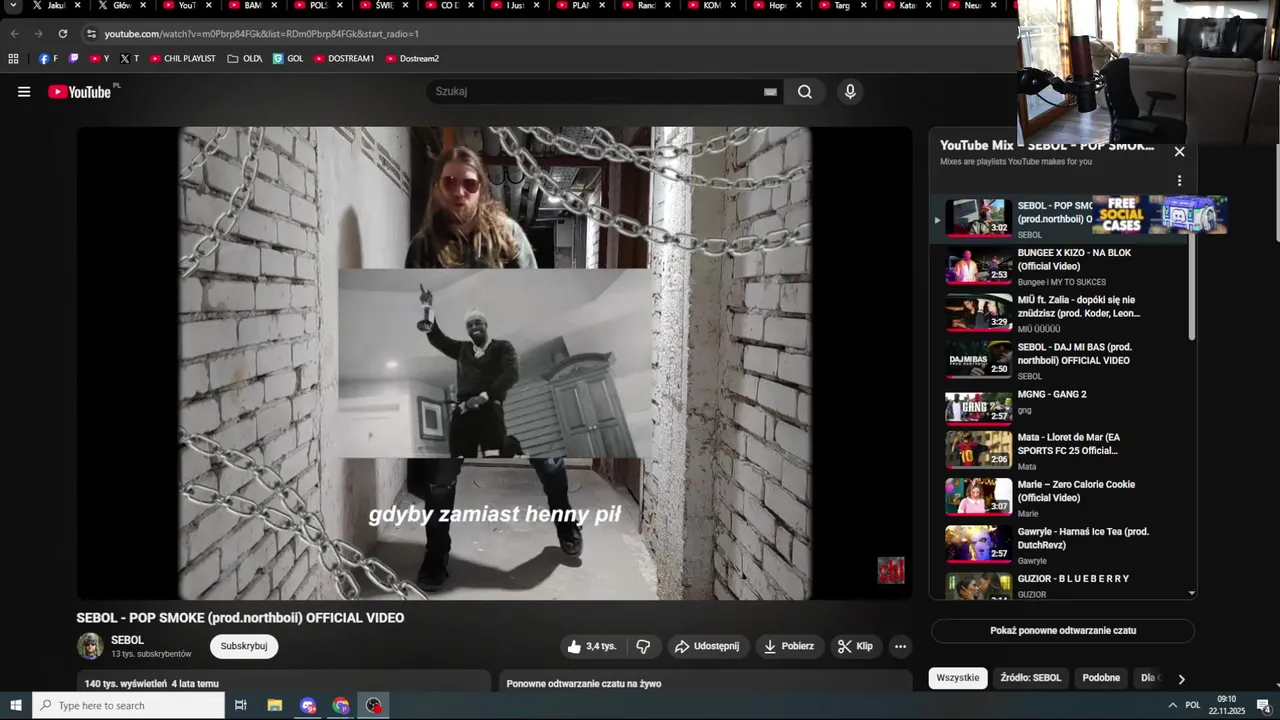Image resolution: width=1280 pixels, height=720 pixels.
Task: Show hidden system tray icons
Action: pyautogui.click(x=1172, y=706)
